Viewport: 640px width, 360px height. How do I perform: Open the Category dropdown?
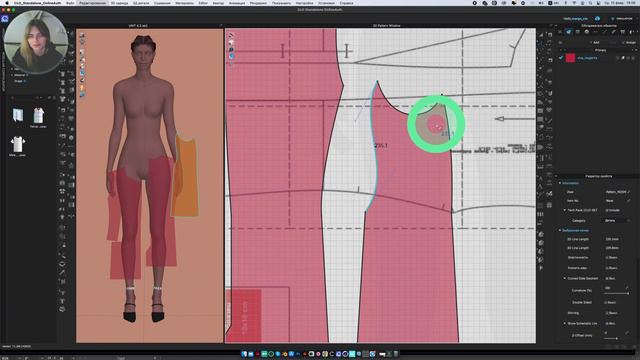pos(617,220)
